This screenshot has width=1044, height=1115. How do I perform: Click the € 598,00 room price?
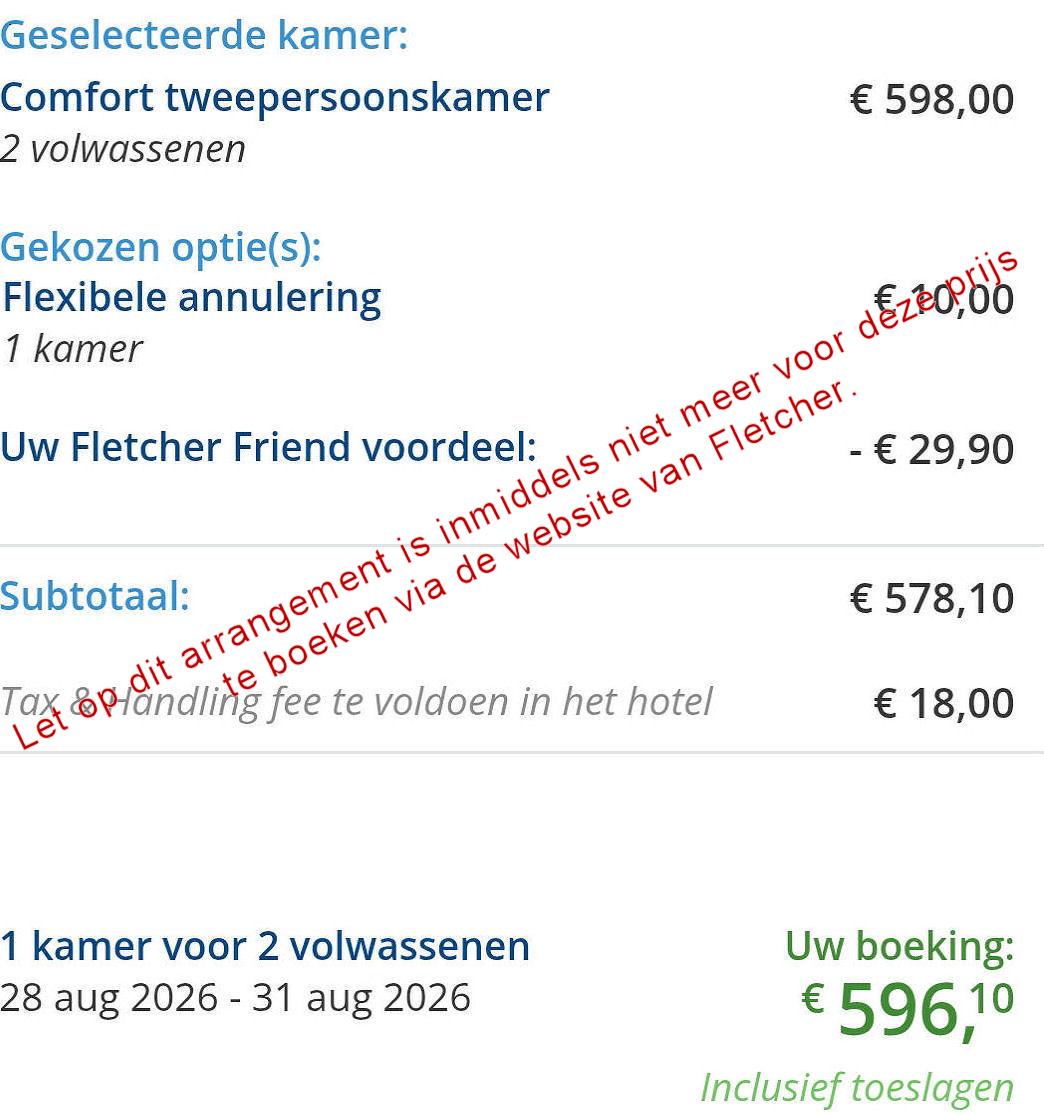coord(931,100)
